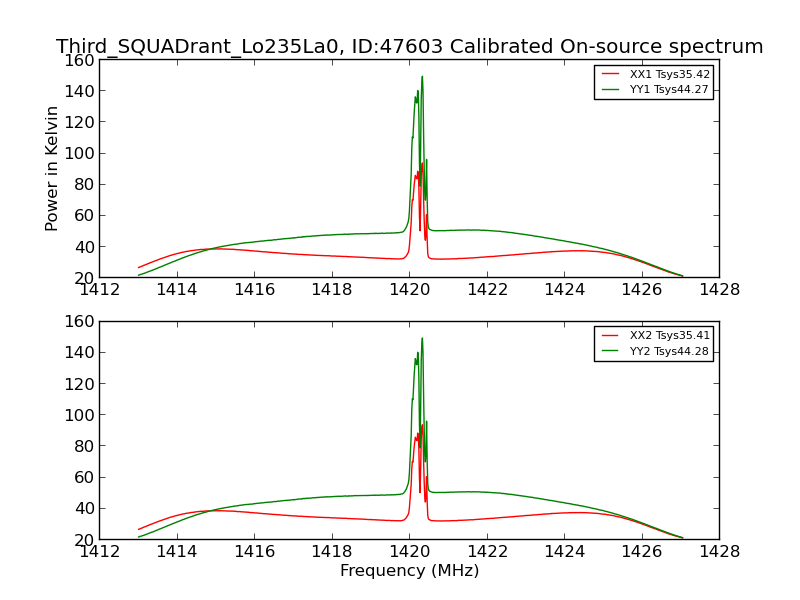This screenshot has width=800, height=600.
Task: Click the 1426 x-tick label of top plot
Action: (642, 290)
